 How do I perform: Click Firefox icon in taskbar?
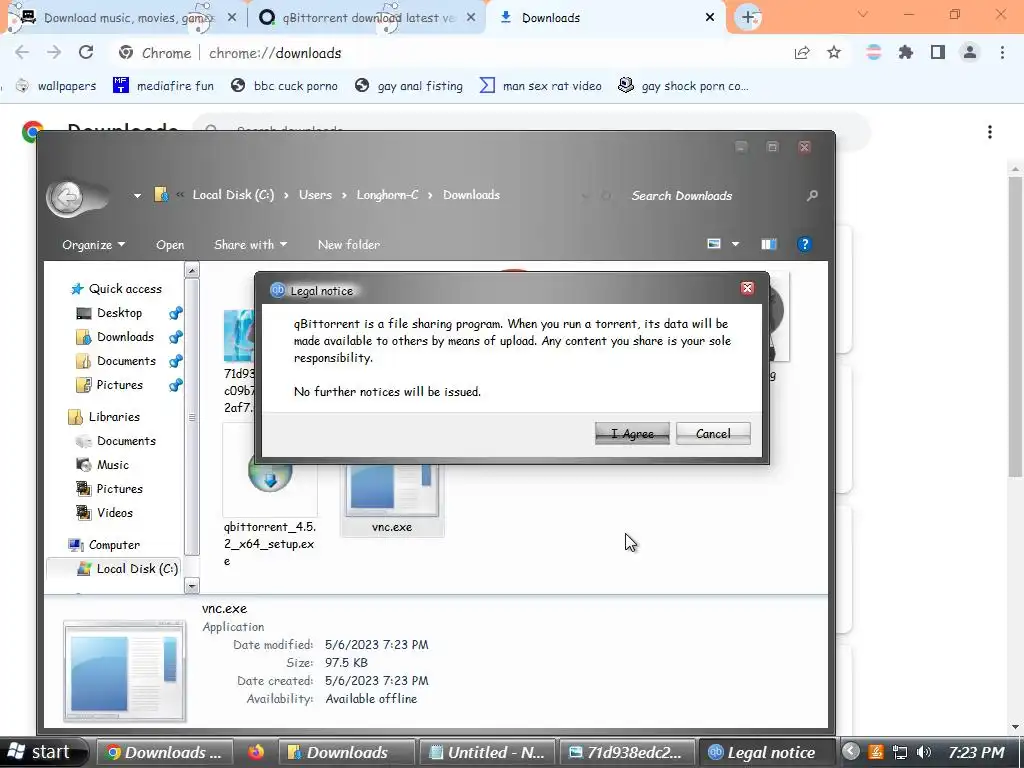point(256,752)
